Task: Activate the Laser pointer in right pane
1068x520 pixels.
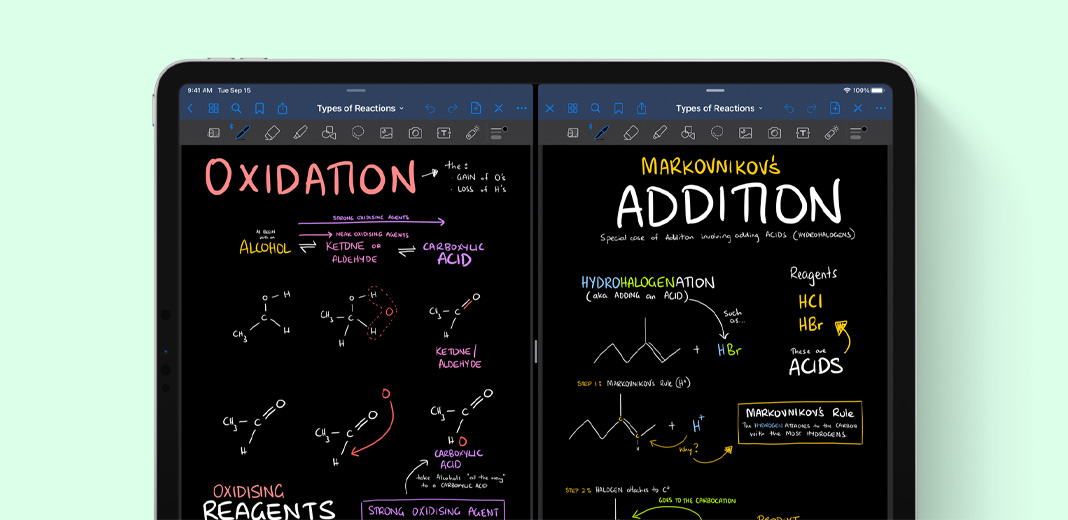Action: point(831,132)
